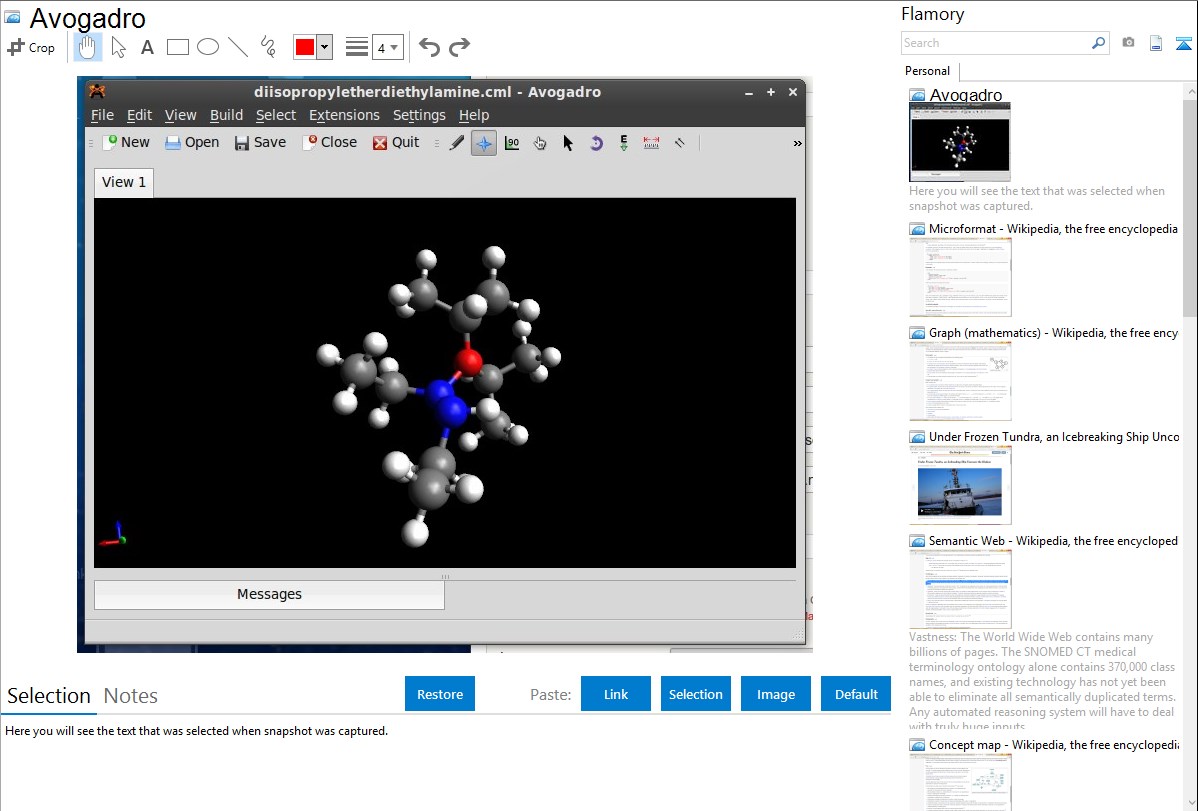Select the Measure distance tool
Image resolution: width=1198 pixels, height=811 pixels.
(x=651, y=142)
